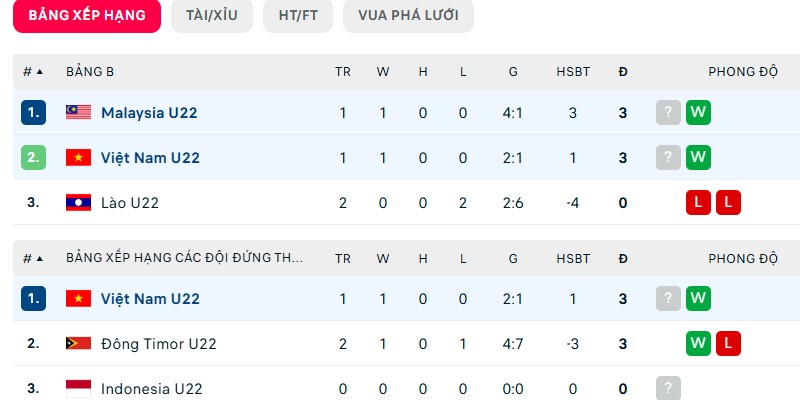
Task: Select the Bảng xếp hạng tab
Action: click(x=87, y=16)
